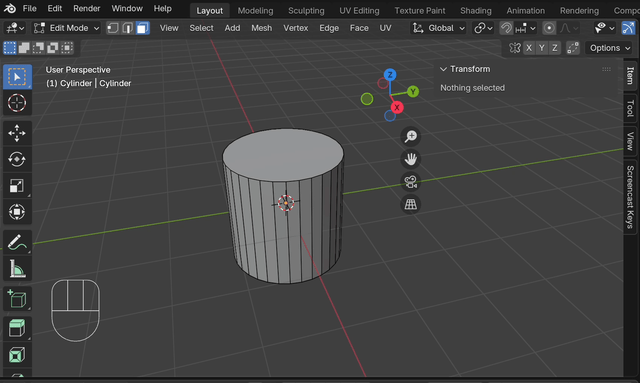
Task: Open the Select menu in viewport header
Action: click(201, 28)
